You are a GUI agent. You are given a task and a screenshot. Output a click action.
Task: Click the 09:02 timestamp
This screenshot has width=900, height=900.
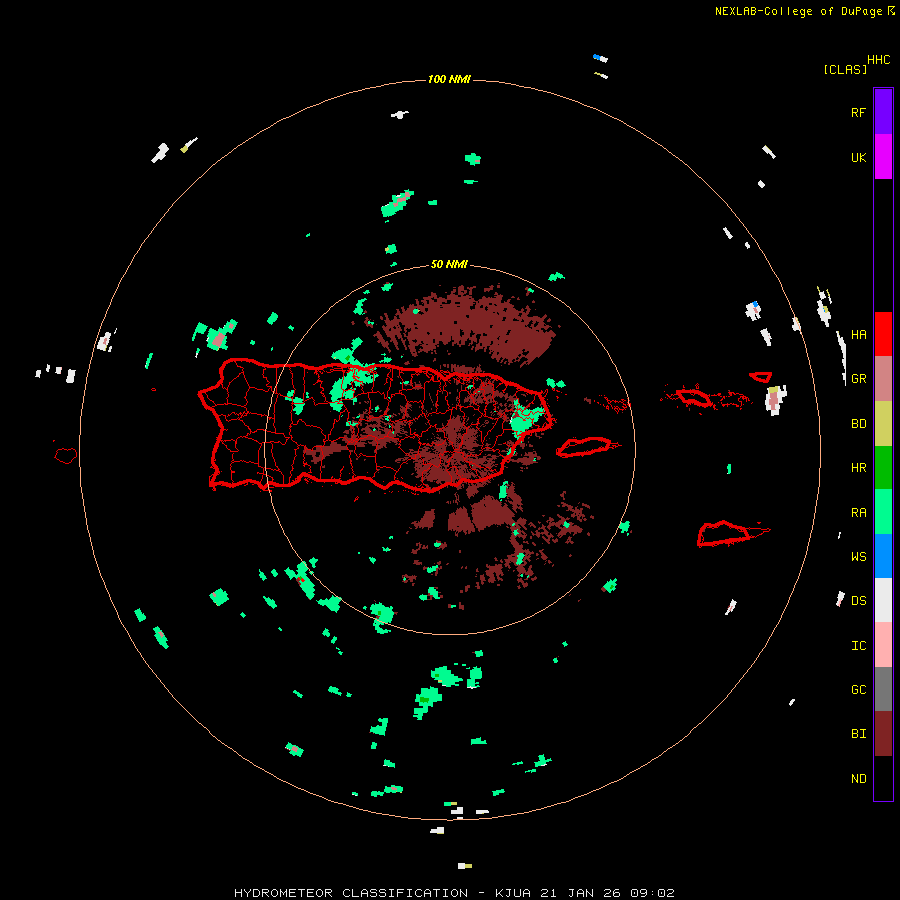pyautogui.click(x=652, y=893)
